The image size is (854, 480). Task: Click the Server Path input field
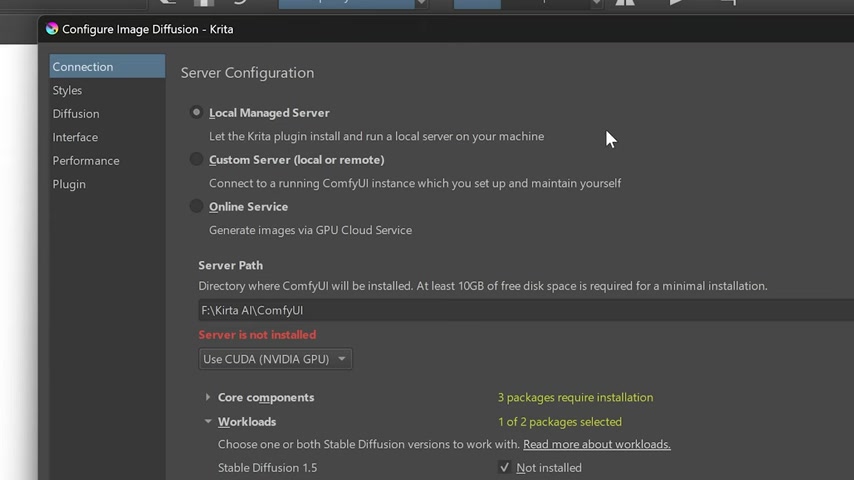[x=526, y=310]
